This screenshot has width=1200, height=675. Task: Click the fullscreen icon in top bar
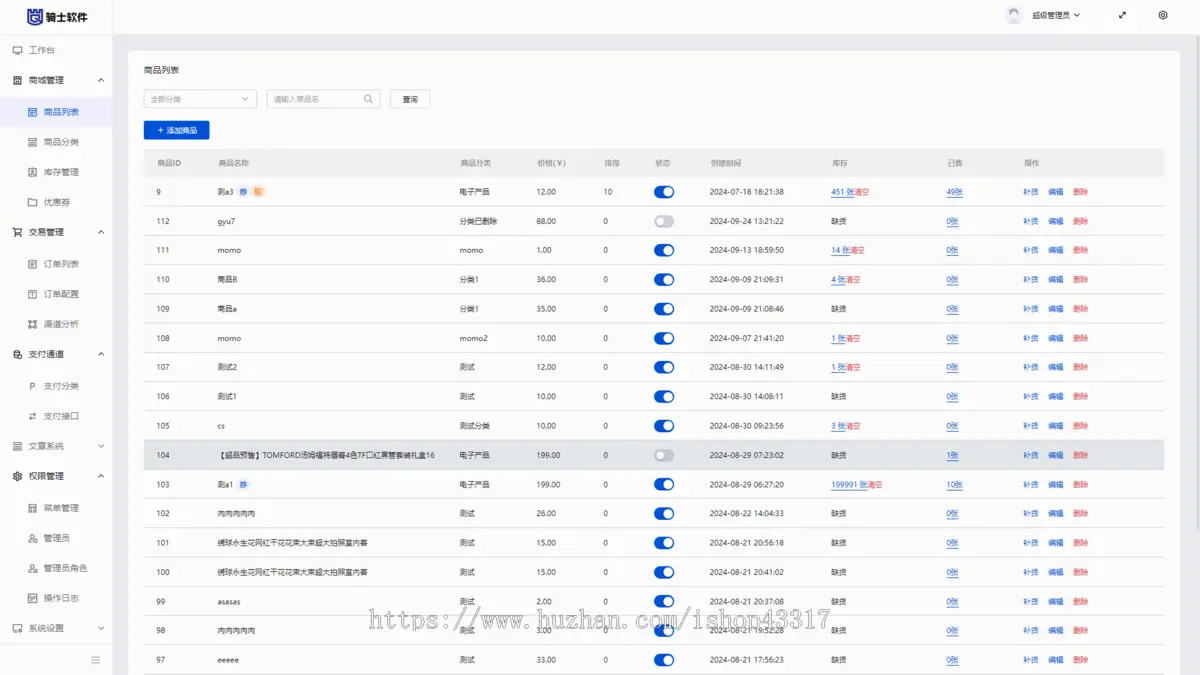tap(1123, 15)
